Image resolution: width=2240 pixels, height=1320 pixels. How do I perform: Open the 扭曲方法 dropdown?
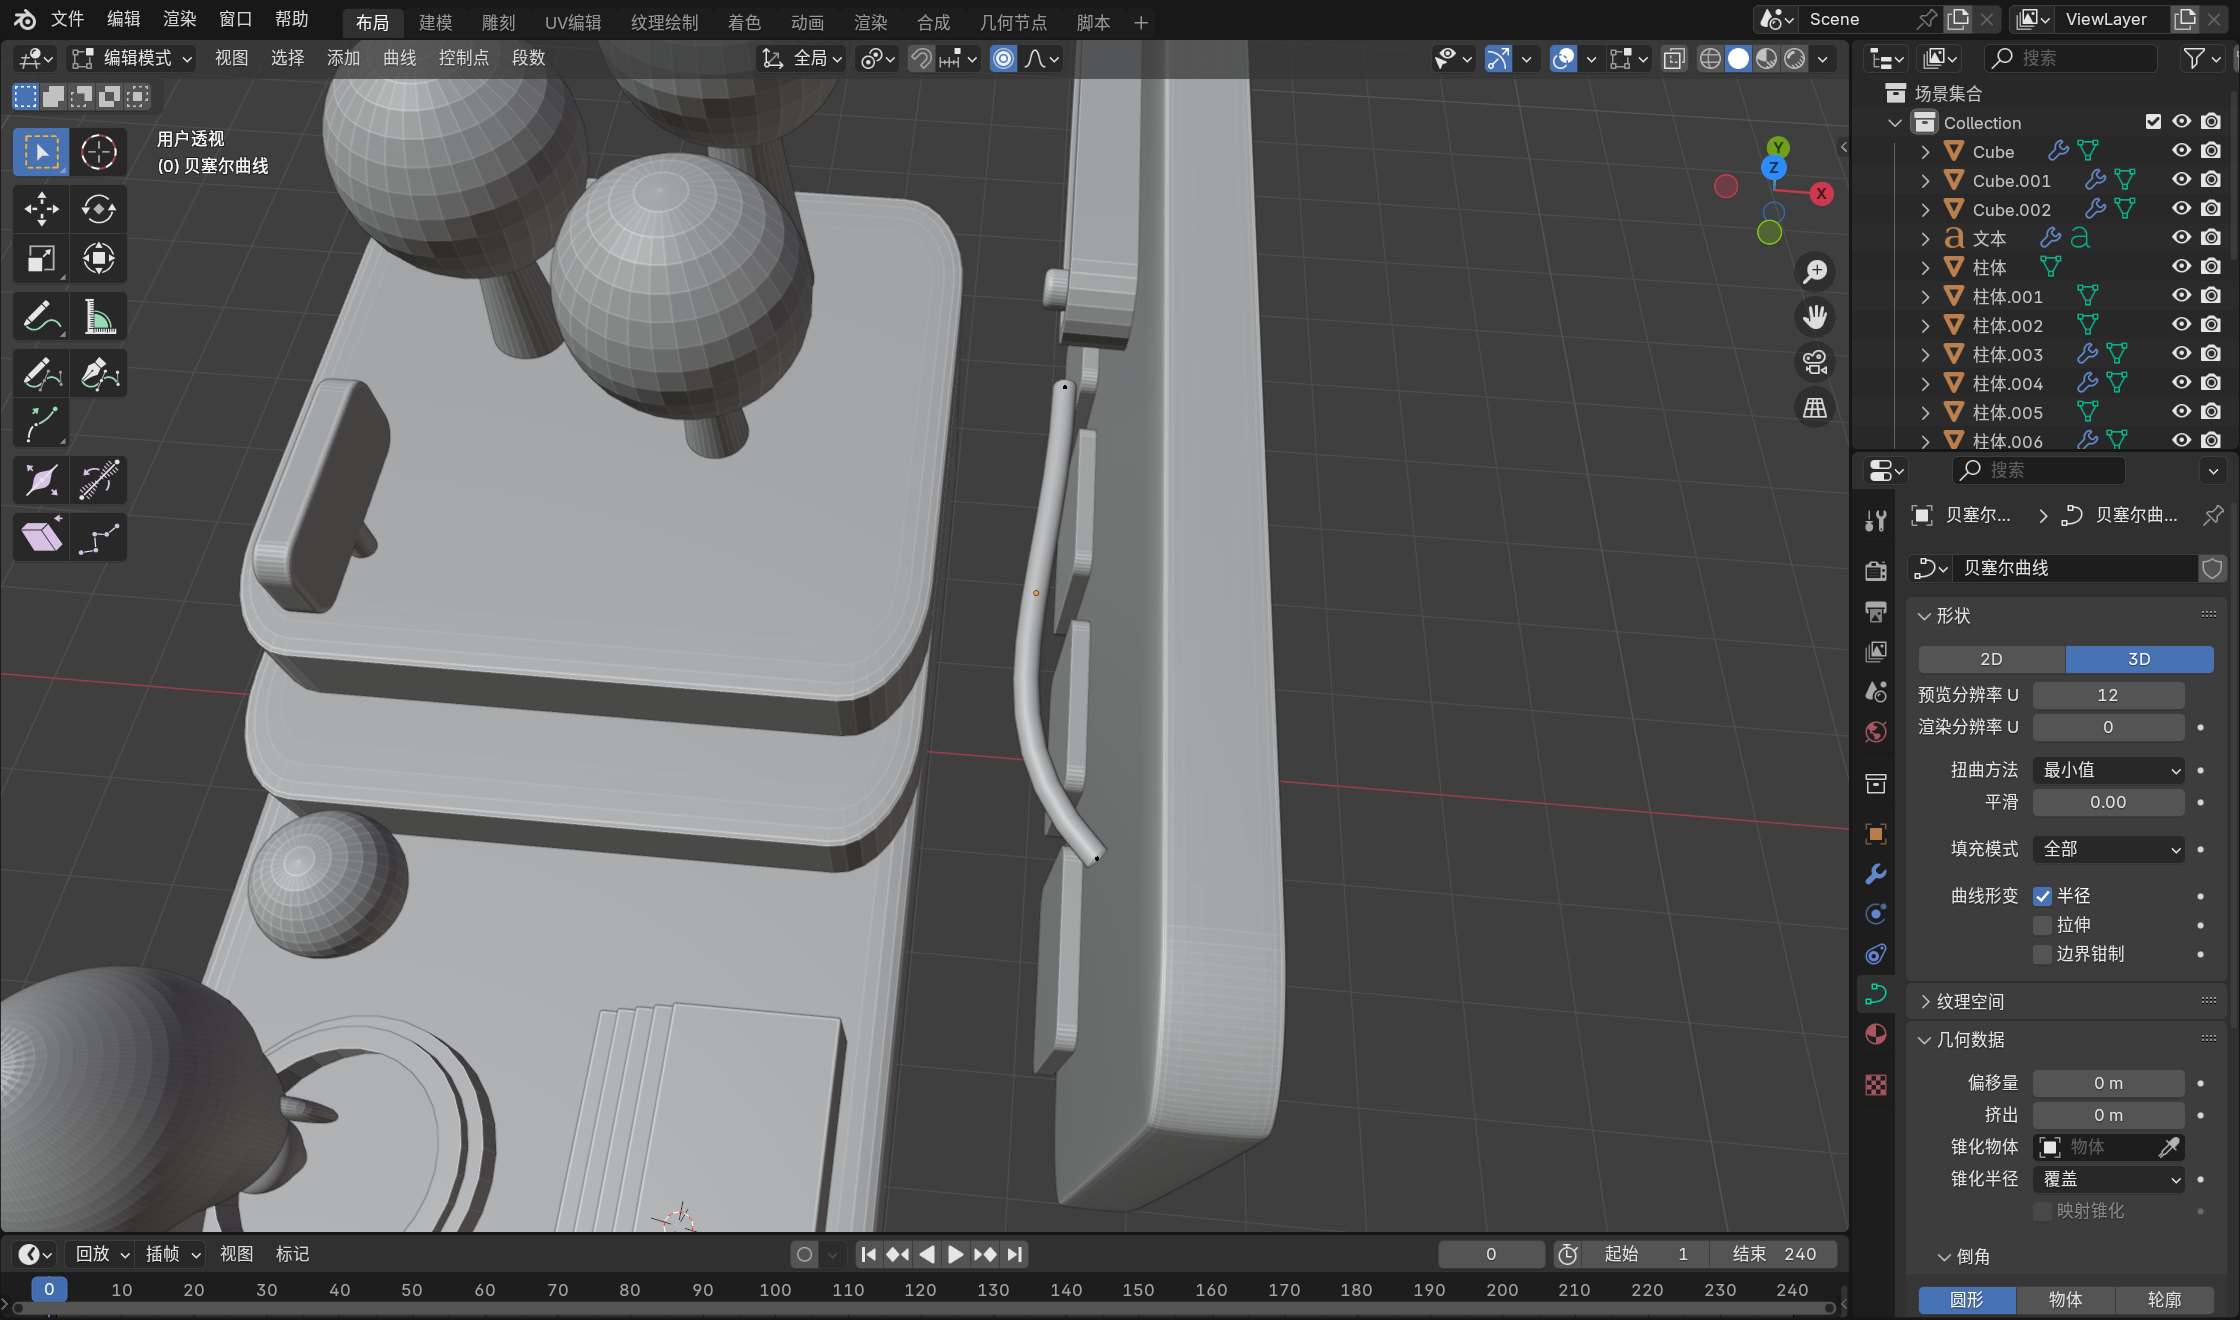click(2108, 770)
